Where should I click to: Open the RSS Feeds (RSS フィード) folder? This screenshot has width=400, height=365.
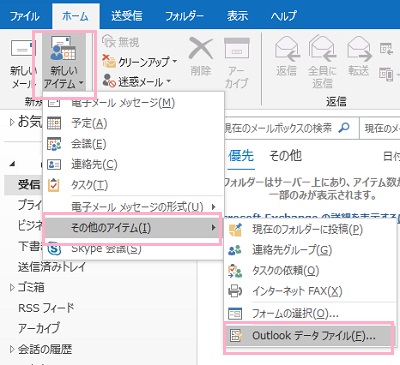46,308
